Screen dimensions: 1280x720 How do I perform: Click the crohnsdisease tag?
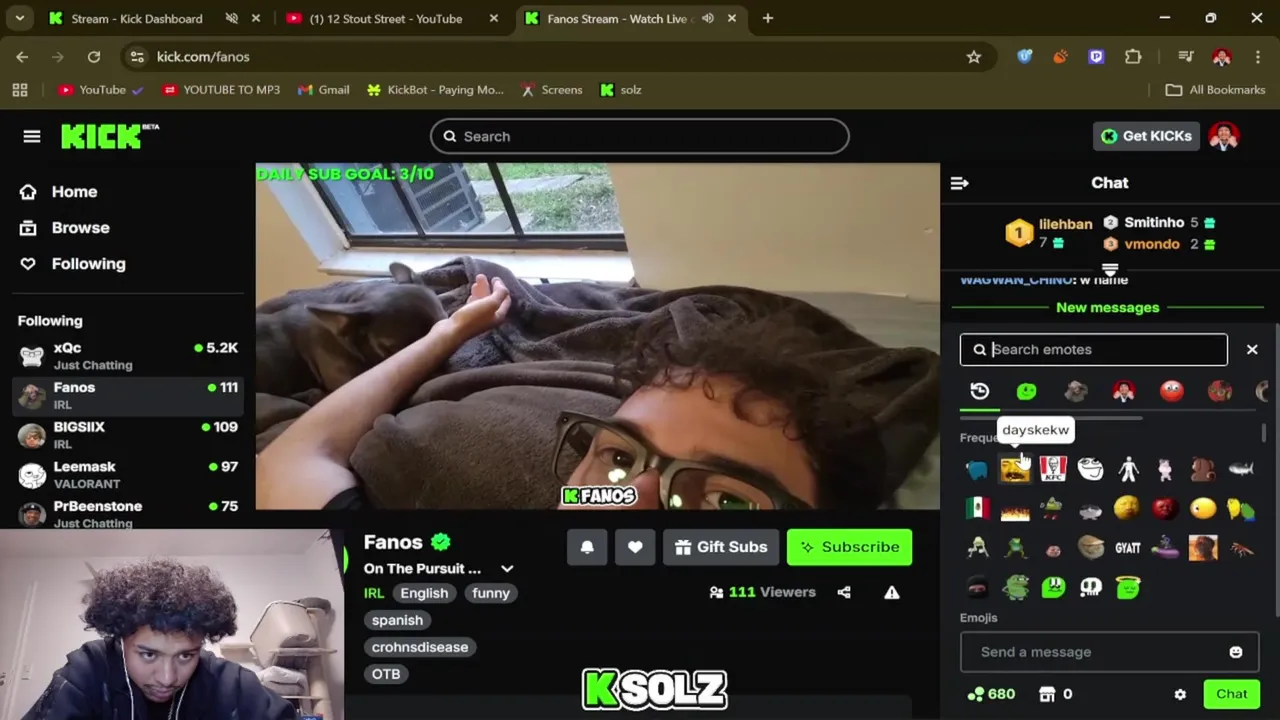tap(420, 647)
